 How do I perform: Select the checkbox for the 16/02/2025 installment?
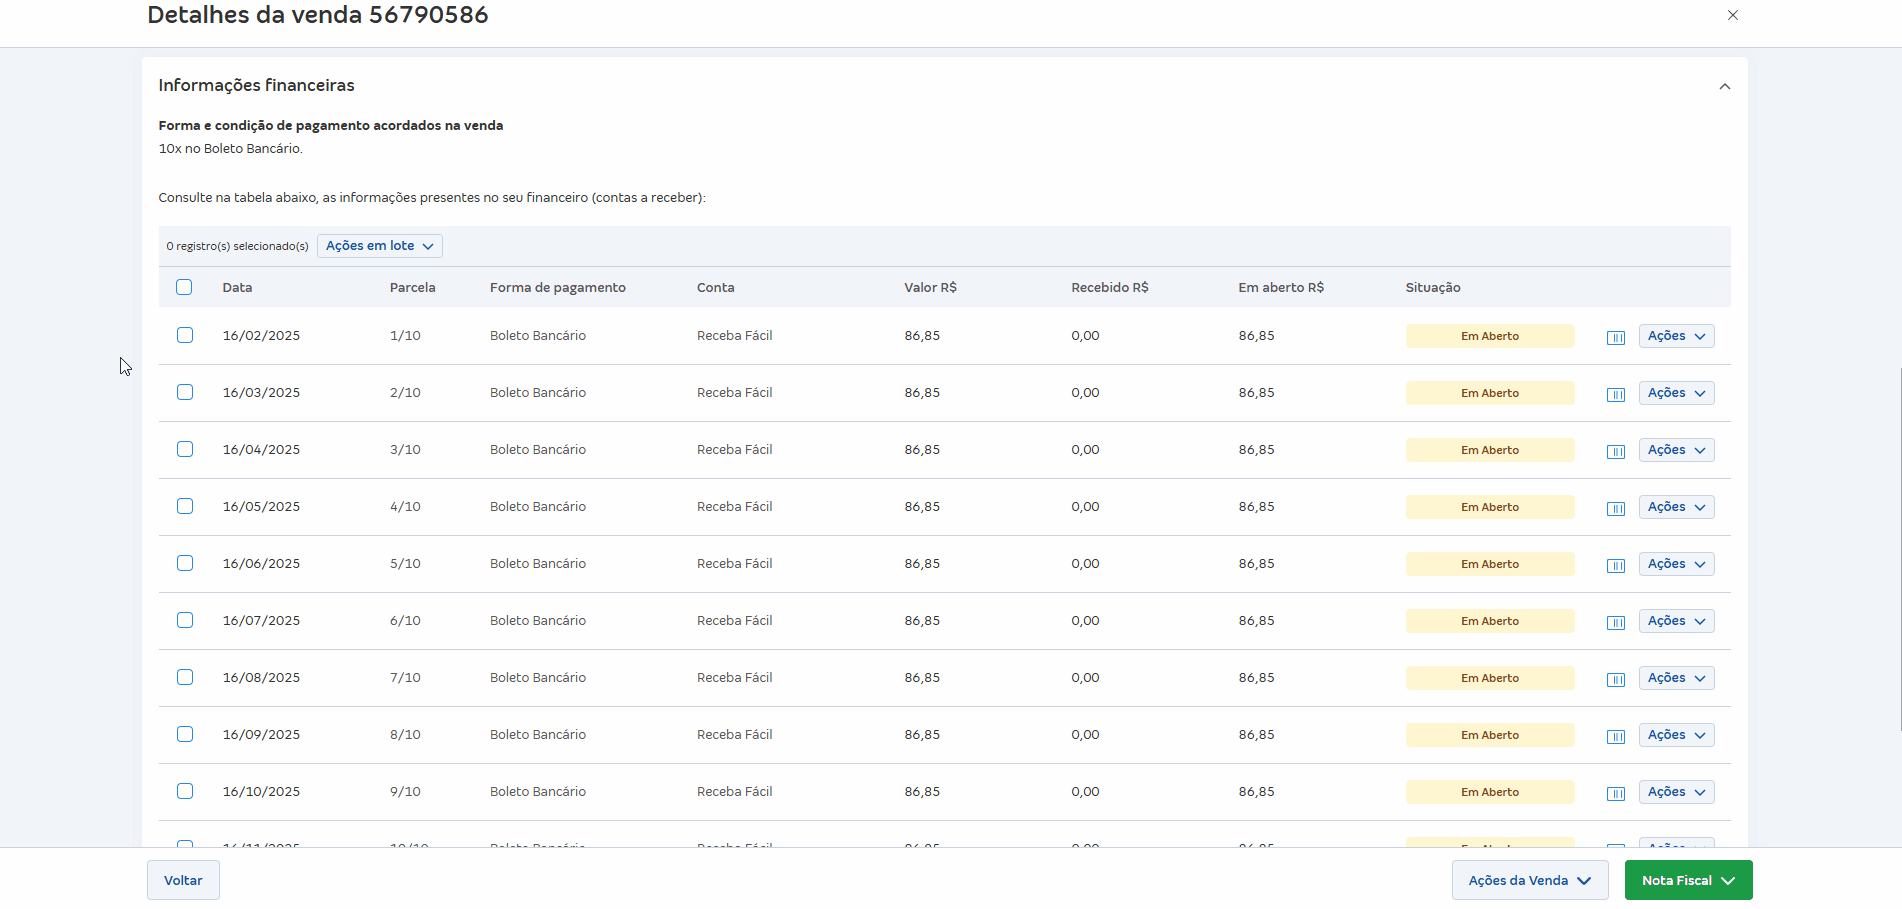coord(185,335)
